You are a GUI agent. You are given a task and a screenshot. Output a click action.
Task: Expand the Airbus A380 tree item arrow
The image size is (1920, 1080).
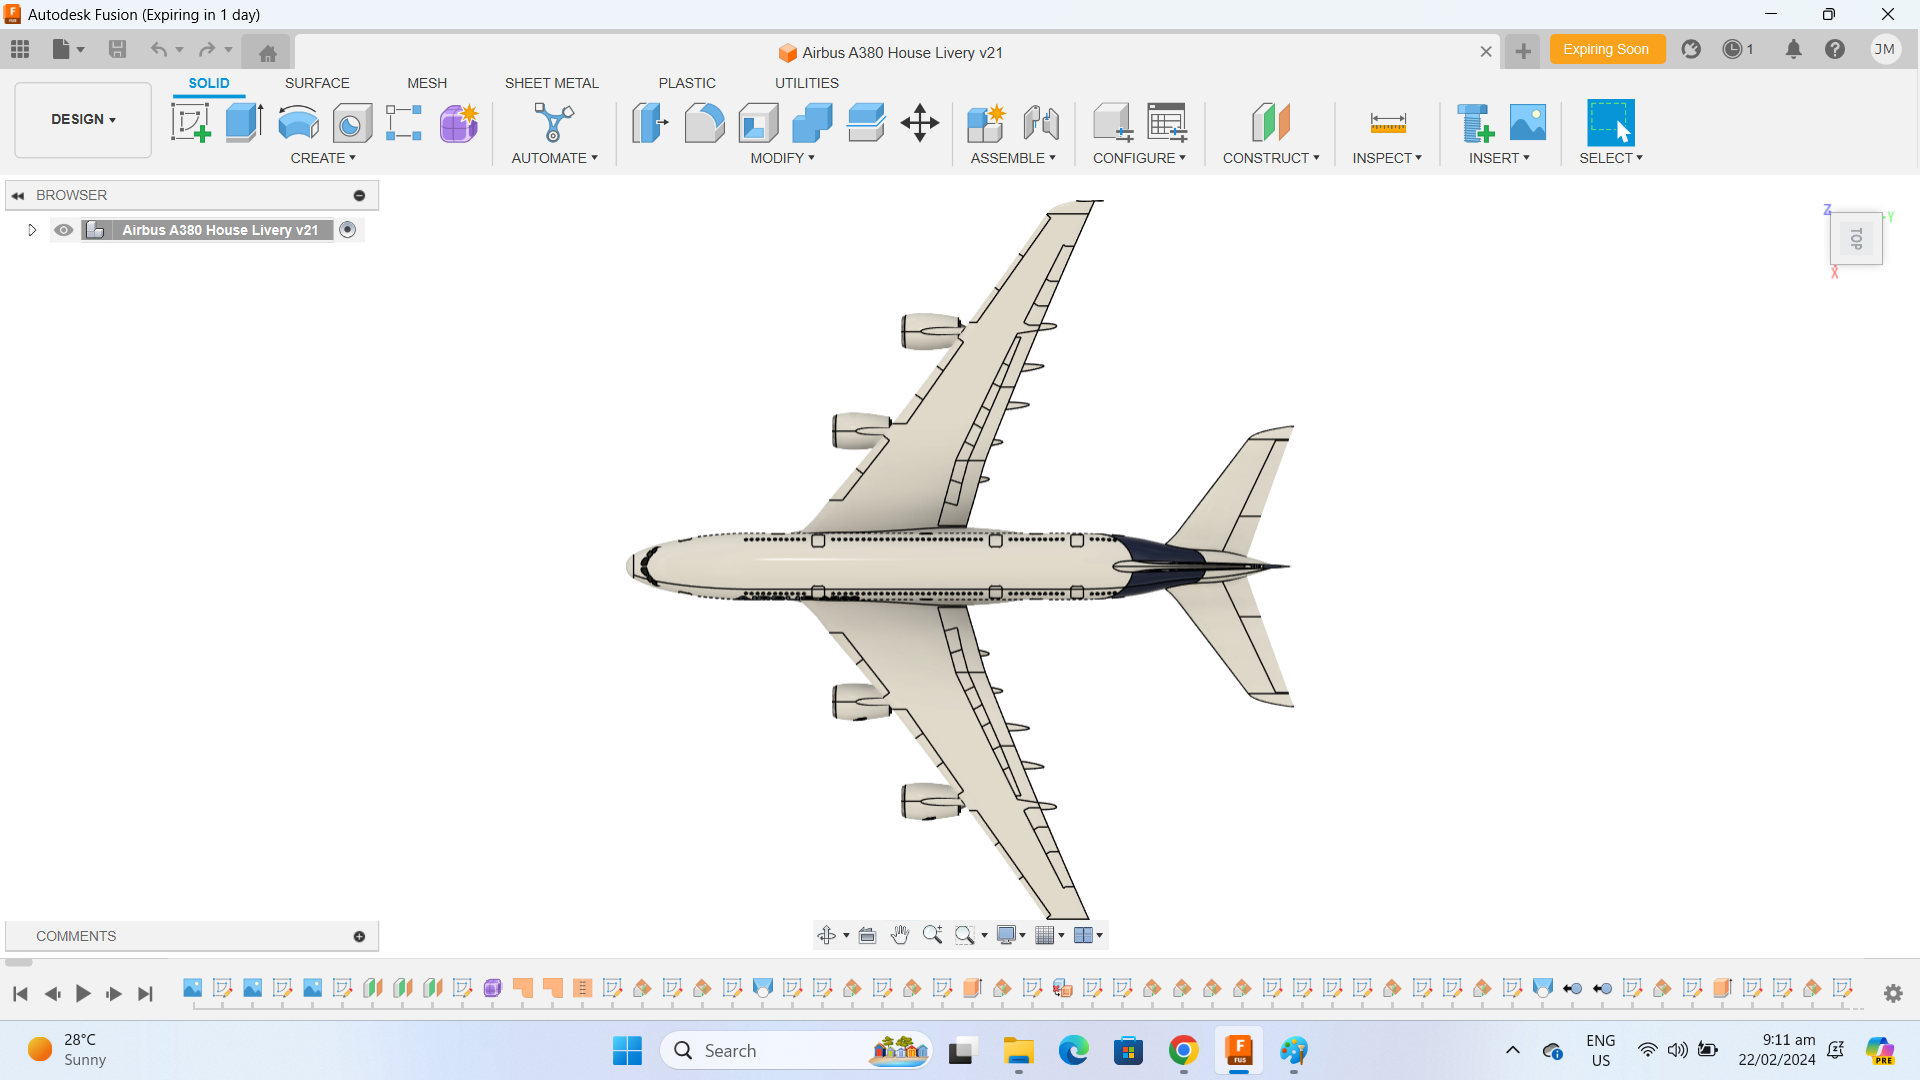pos(31,230)
